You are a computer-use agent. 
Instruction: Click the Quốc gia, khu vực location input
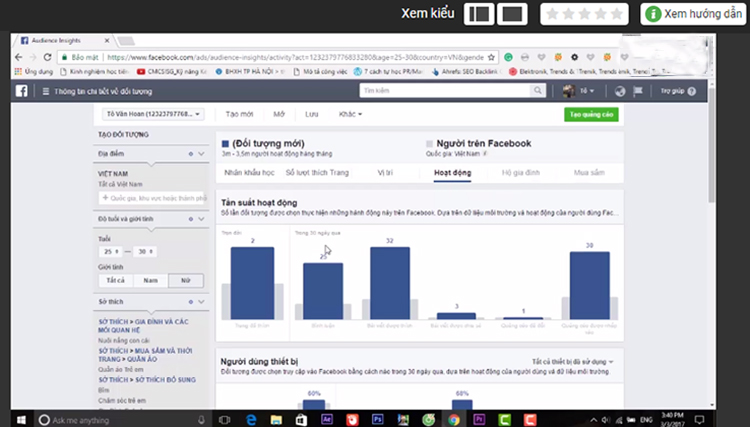click(x=153, y=198)
